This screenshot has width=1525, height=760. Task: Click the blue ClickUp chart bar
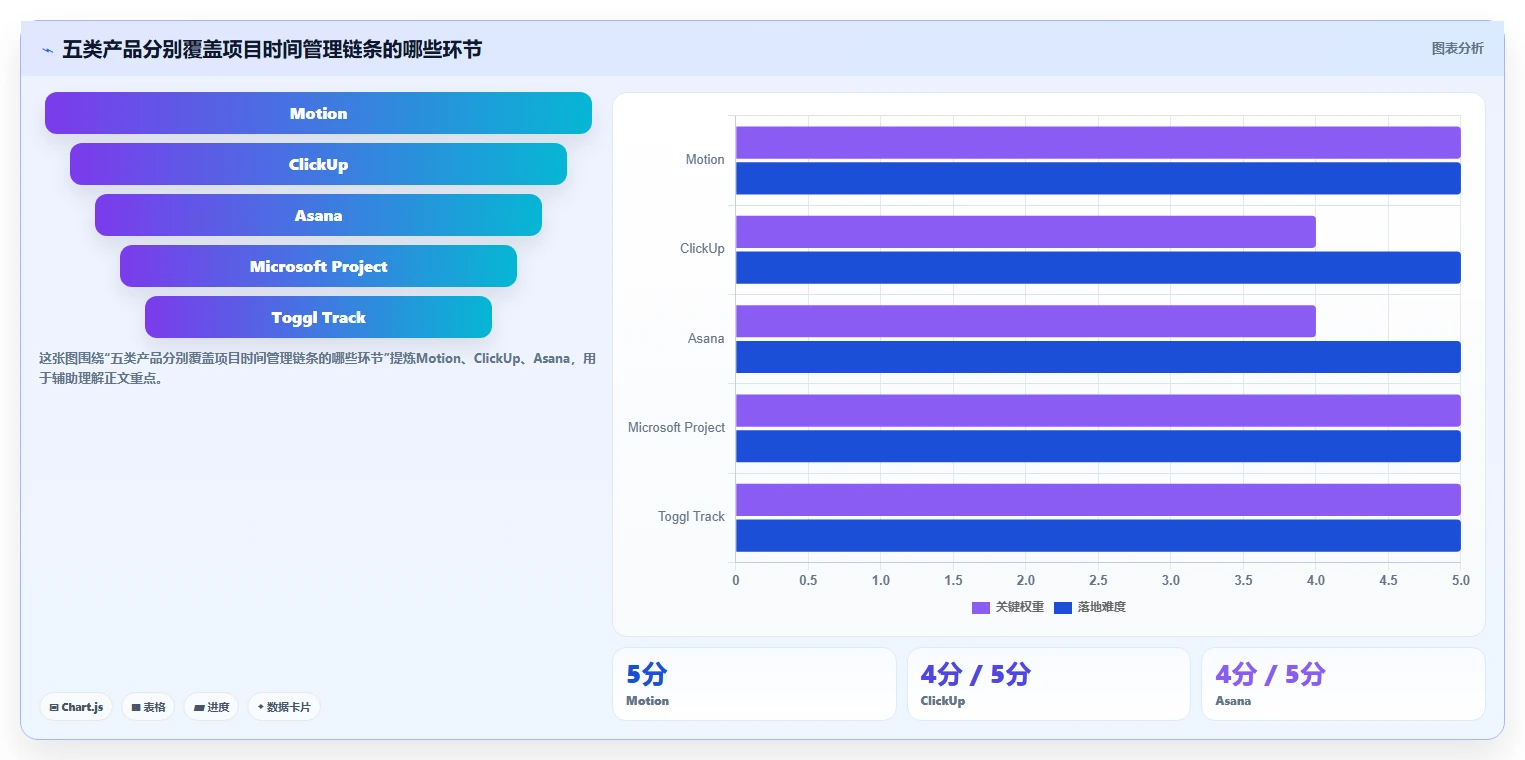[x=1098, y=267]
